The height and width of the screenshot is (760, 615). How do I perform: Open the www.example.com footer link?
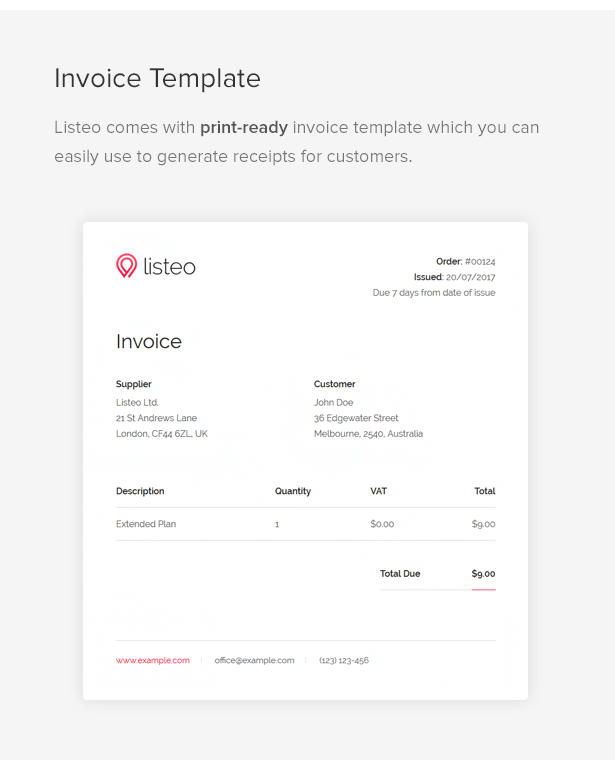pos(152,660)
